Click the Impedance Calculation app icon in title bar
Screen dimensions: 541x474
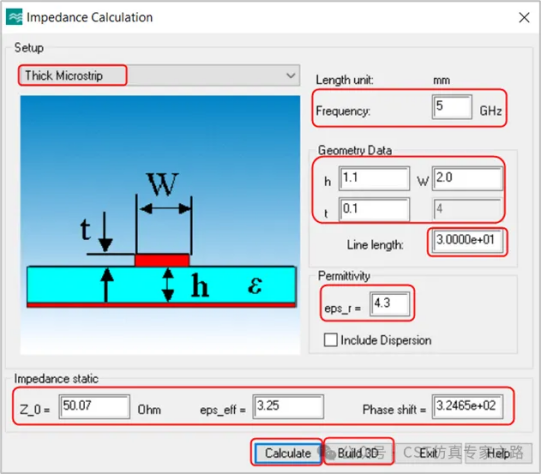(14, 17)
